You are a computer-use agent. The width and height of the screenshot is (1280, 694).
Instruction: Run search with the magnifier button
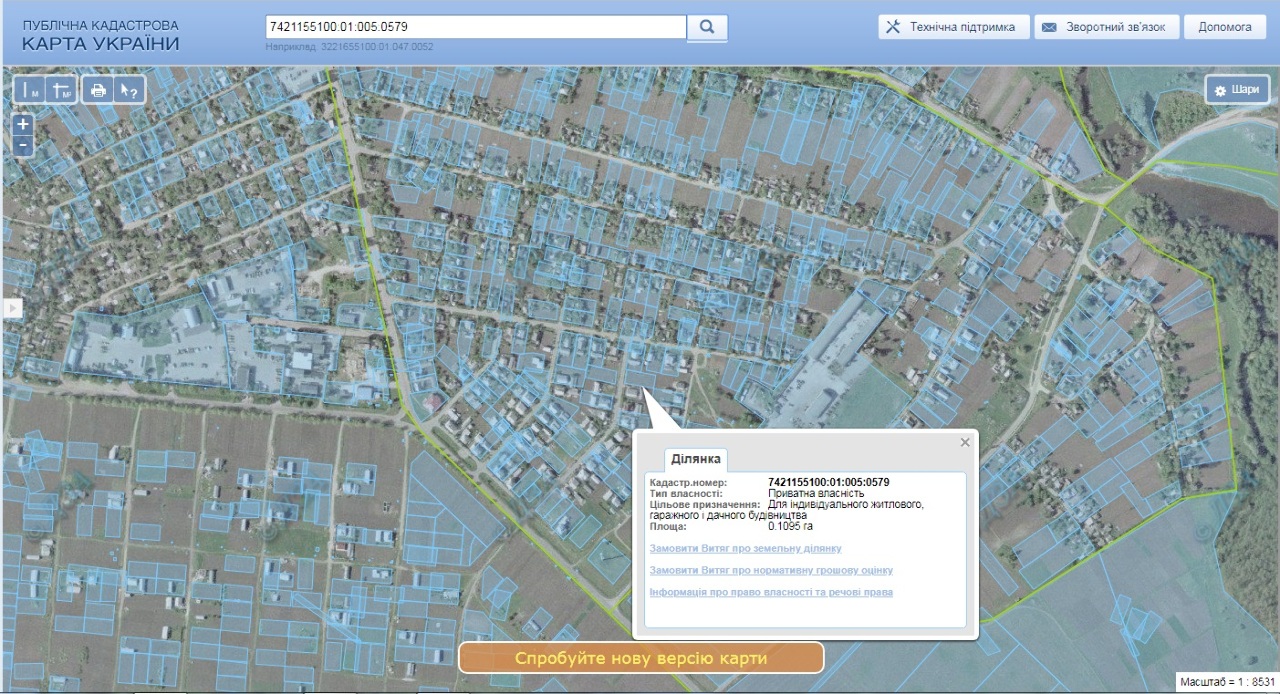pyautogui.click(x=707, y=27)
